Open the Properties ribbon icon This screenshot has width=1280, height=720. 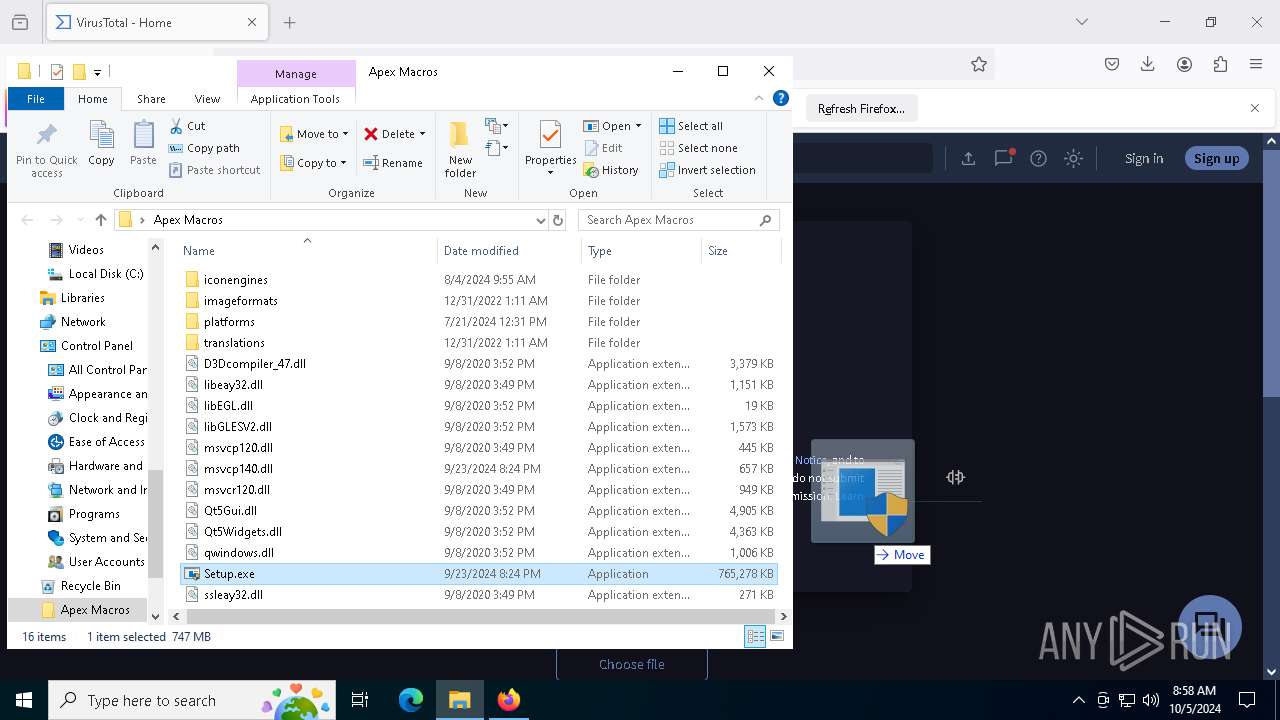550,148
